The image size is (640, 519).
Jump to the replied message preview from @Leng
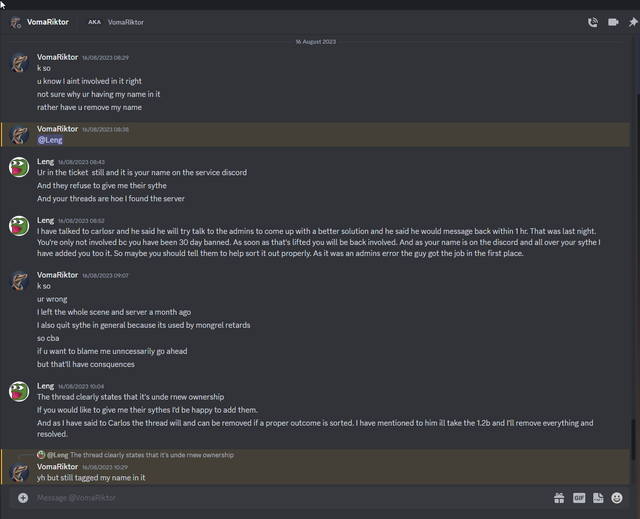click(140, 455)
